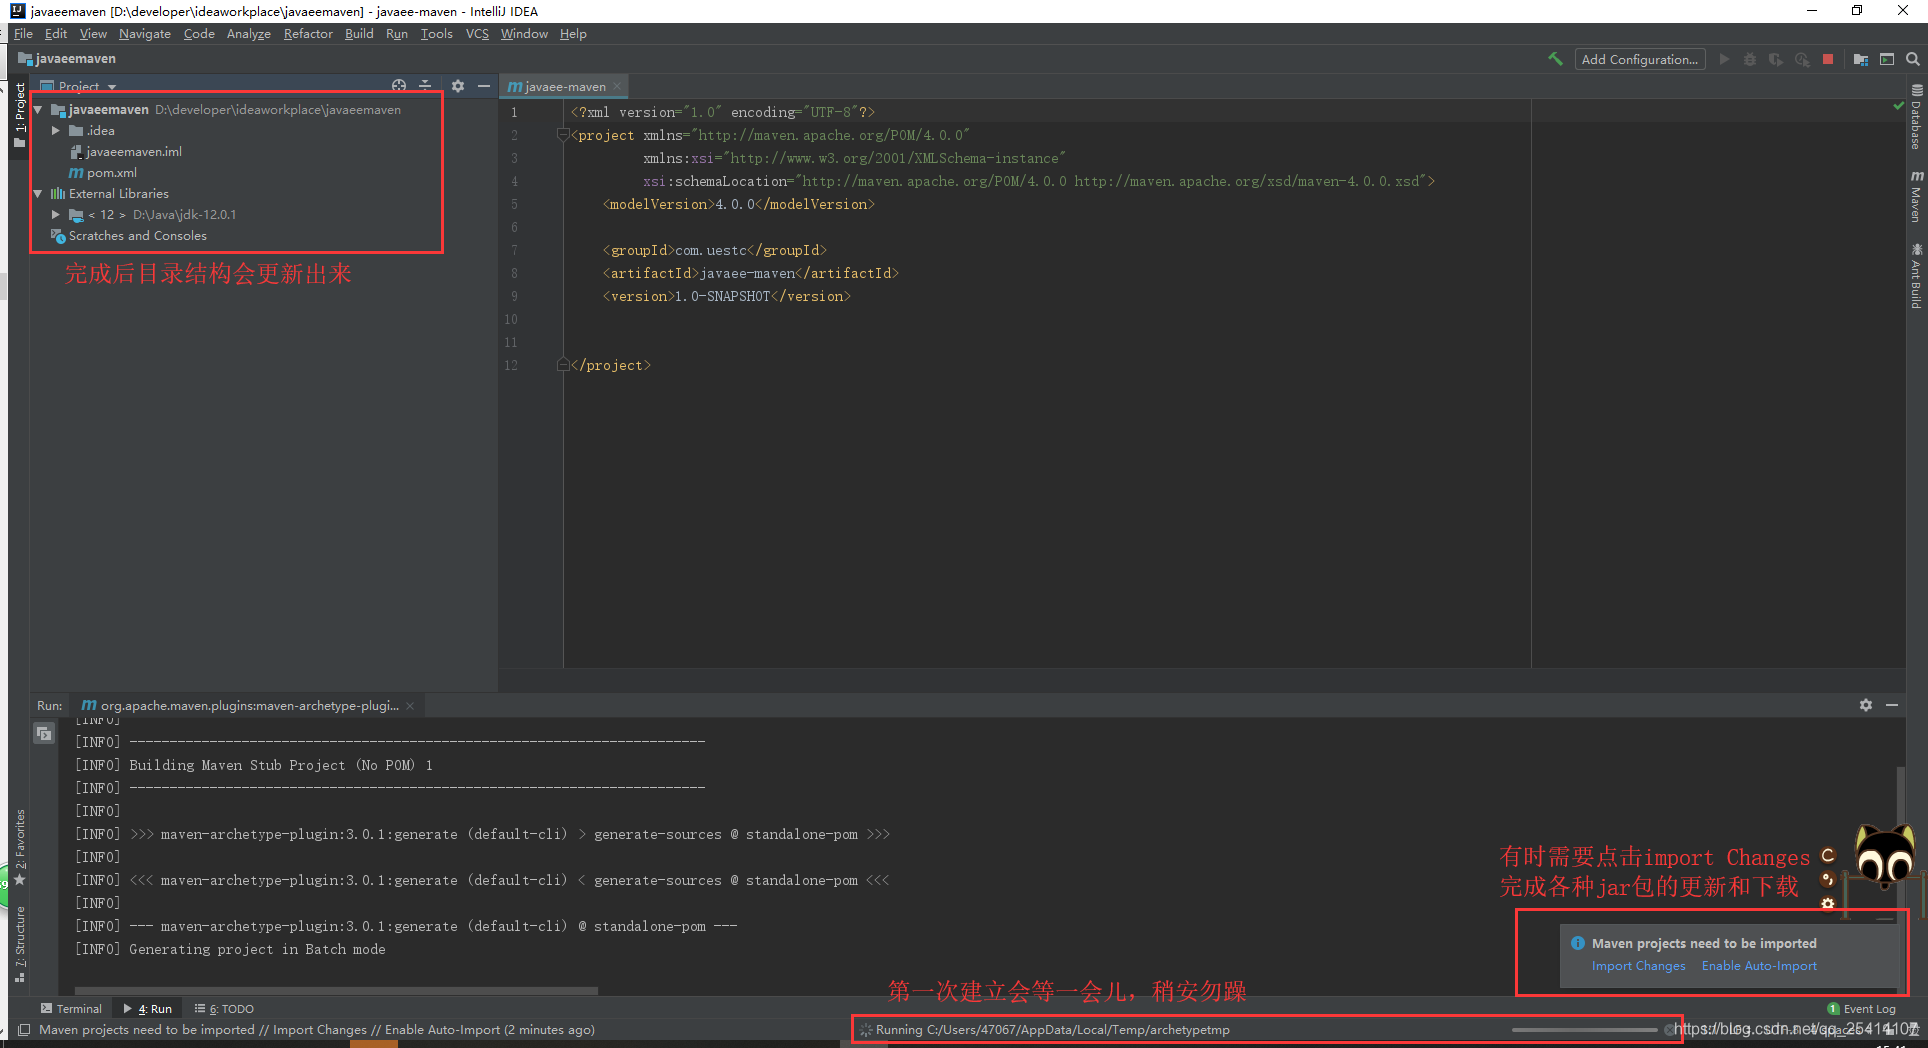Click the background task progress bar
Viewport: 1928px width, 1048px height.
coord(1584,1030)
